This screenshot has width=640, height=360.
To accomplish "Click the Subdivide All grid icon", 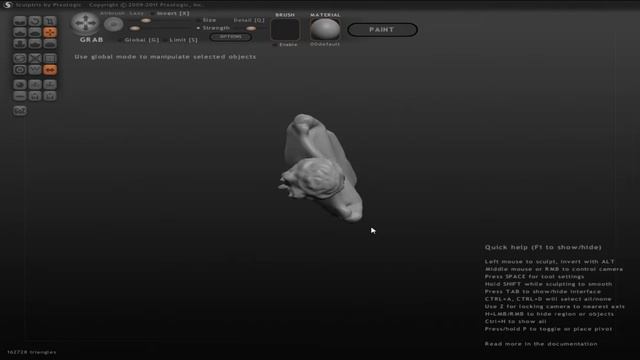I will point(50,58).
